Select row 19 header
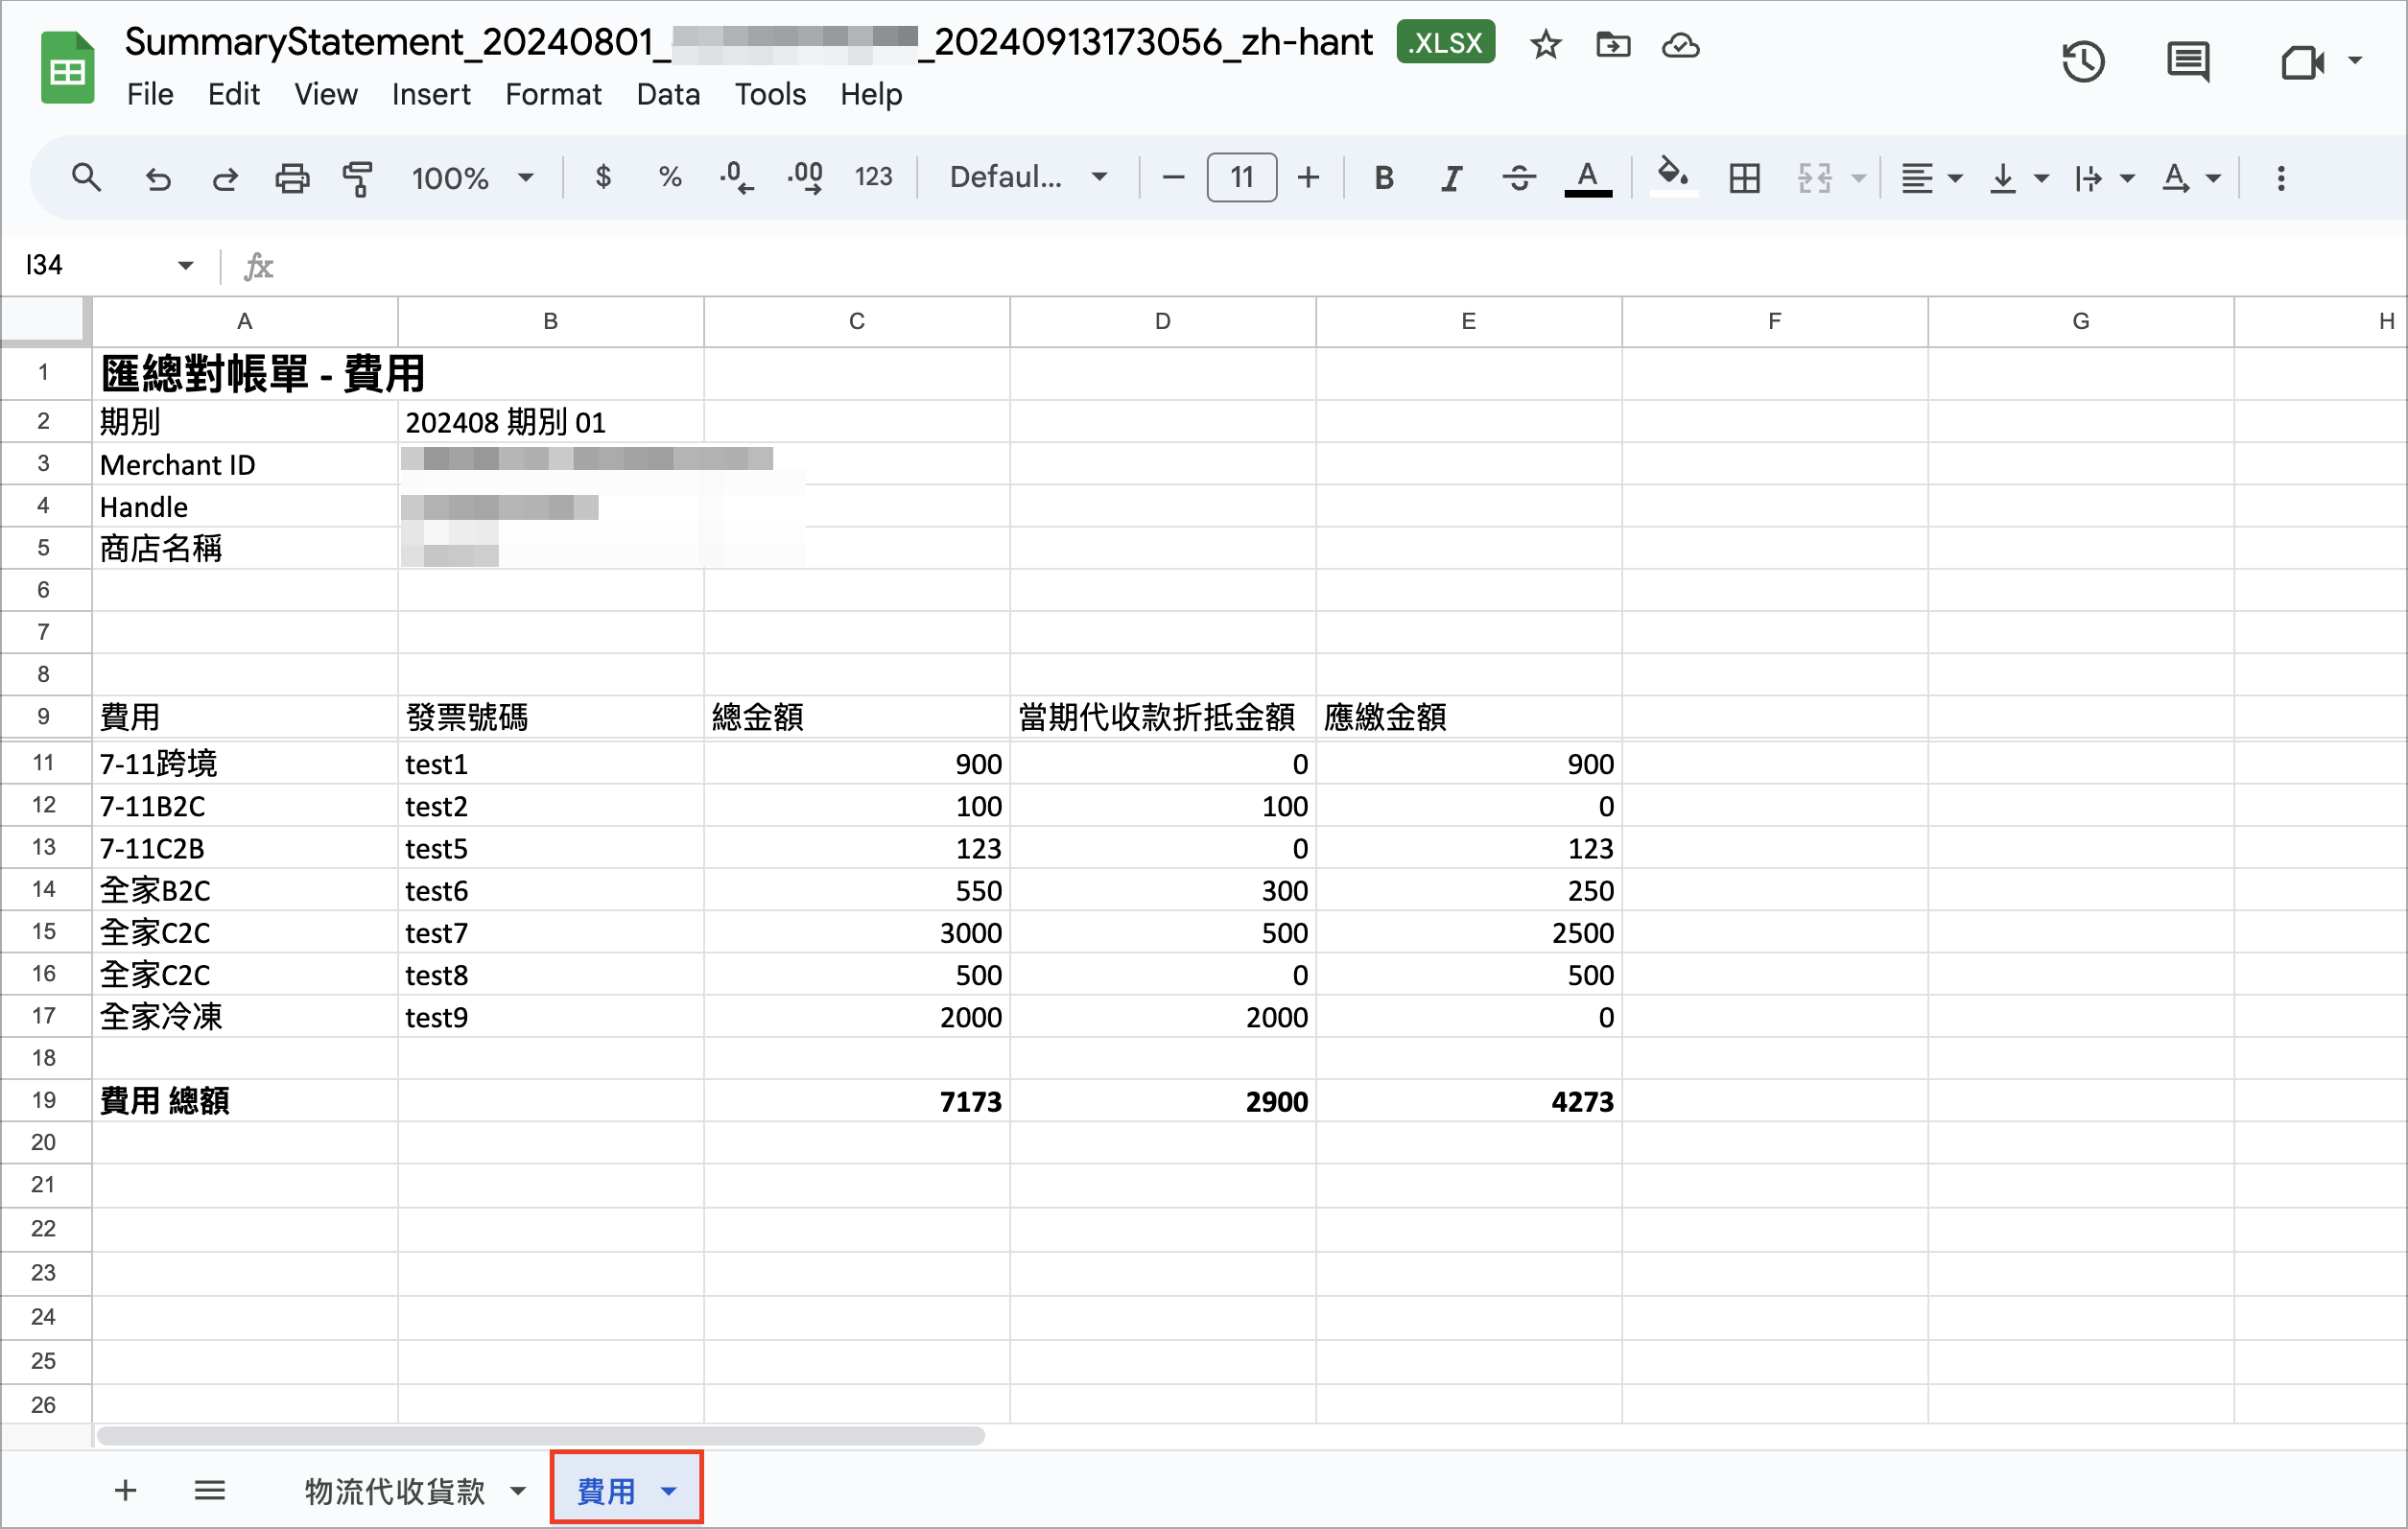Image resolution: width=2408 pixels, height=1529 pixels. [45, 1100]
